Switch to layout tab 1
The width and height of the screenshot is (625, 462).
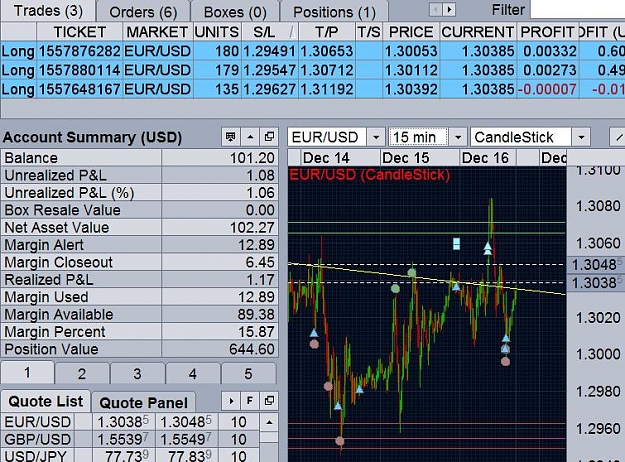pos(27,373)
